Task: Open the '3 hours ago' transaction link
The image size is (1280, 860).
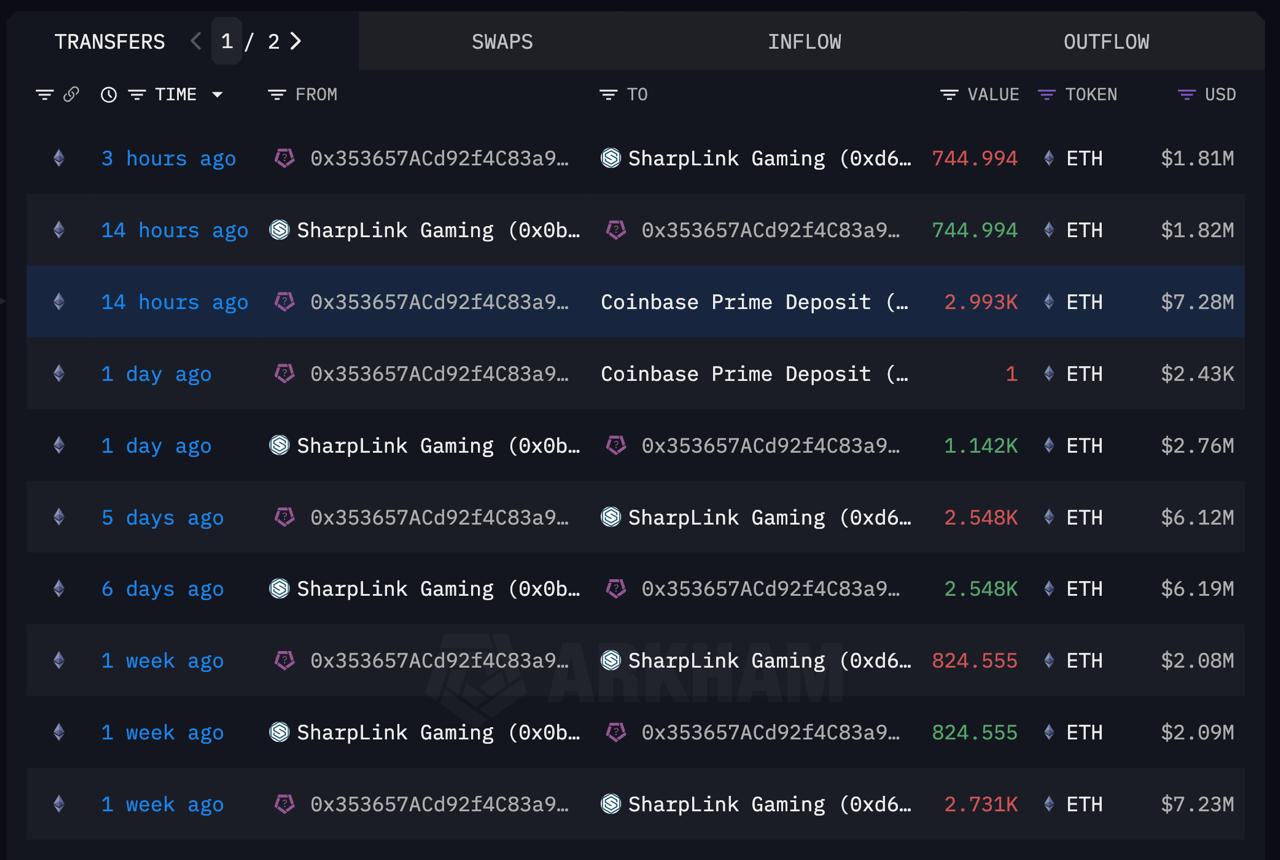Action: [x=168, y=158]
